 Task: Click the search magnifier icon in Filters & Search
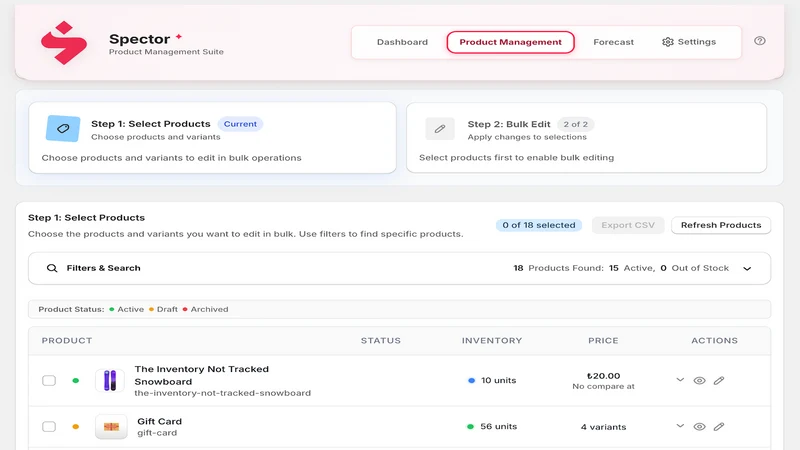52,268
